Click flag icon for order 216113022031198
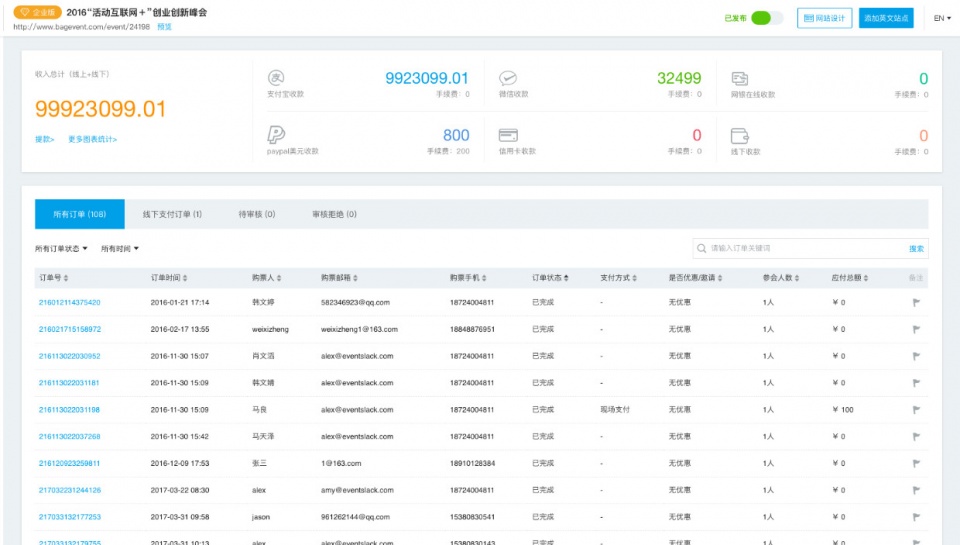 [x=916, y=410]
